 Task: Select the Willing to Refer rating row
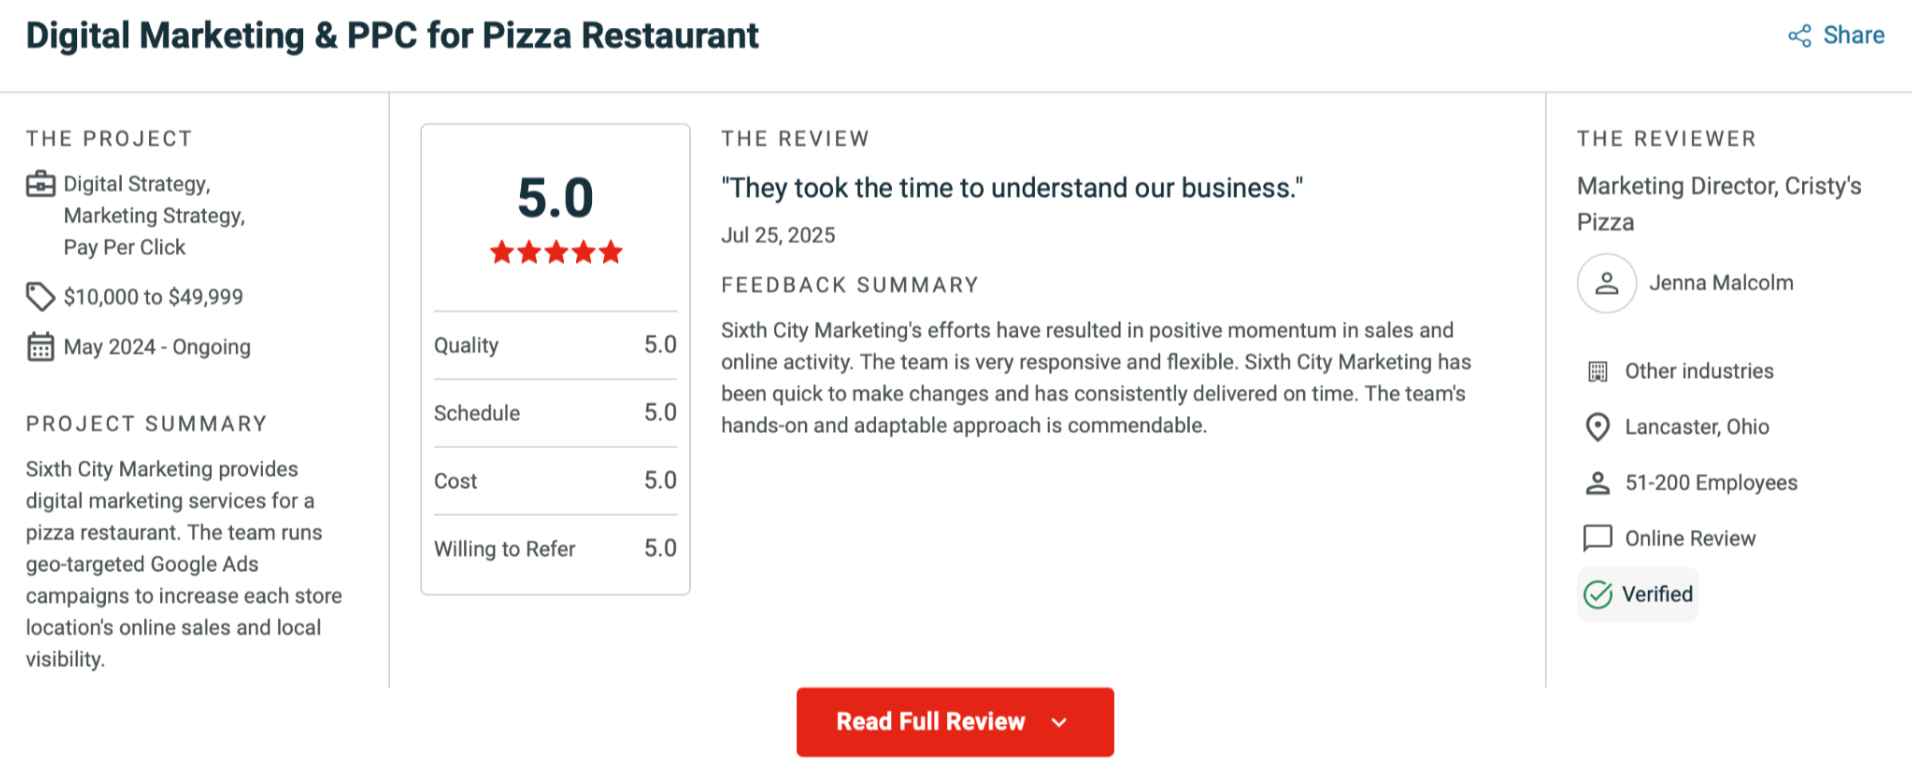click(555, 549)
